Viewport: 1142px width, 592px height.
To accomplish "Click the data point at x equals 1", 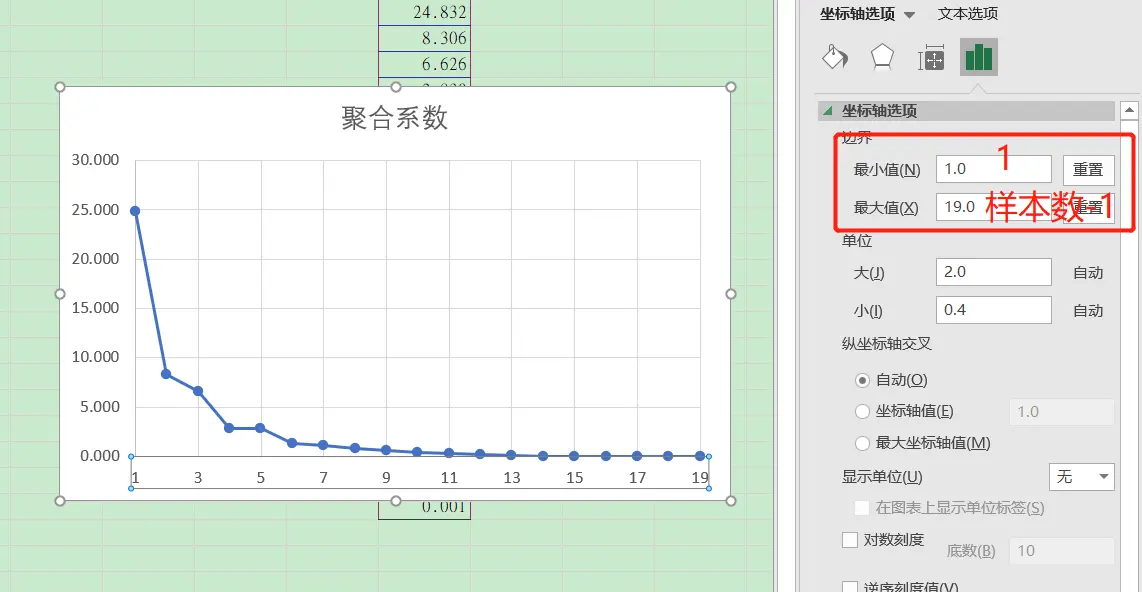I will pyautogui.click(x=135, y=210).
